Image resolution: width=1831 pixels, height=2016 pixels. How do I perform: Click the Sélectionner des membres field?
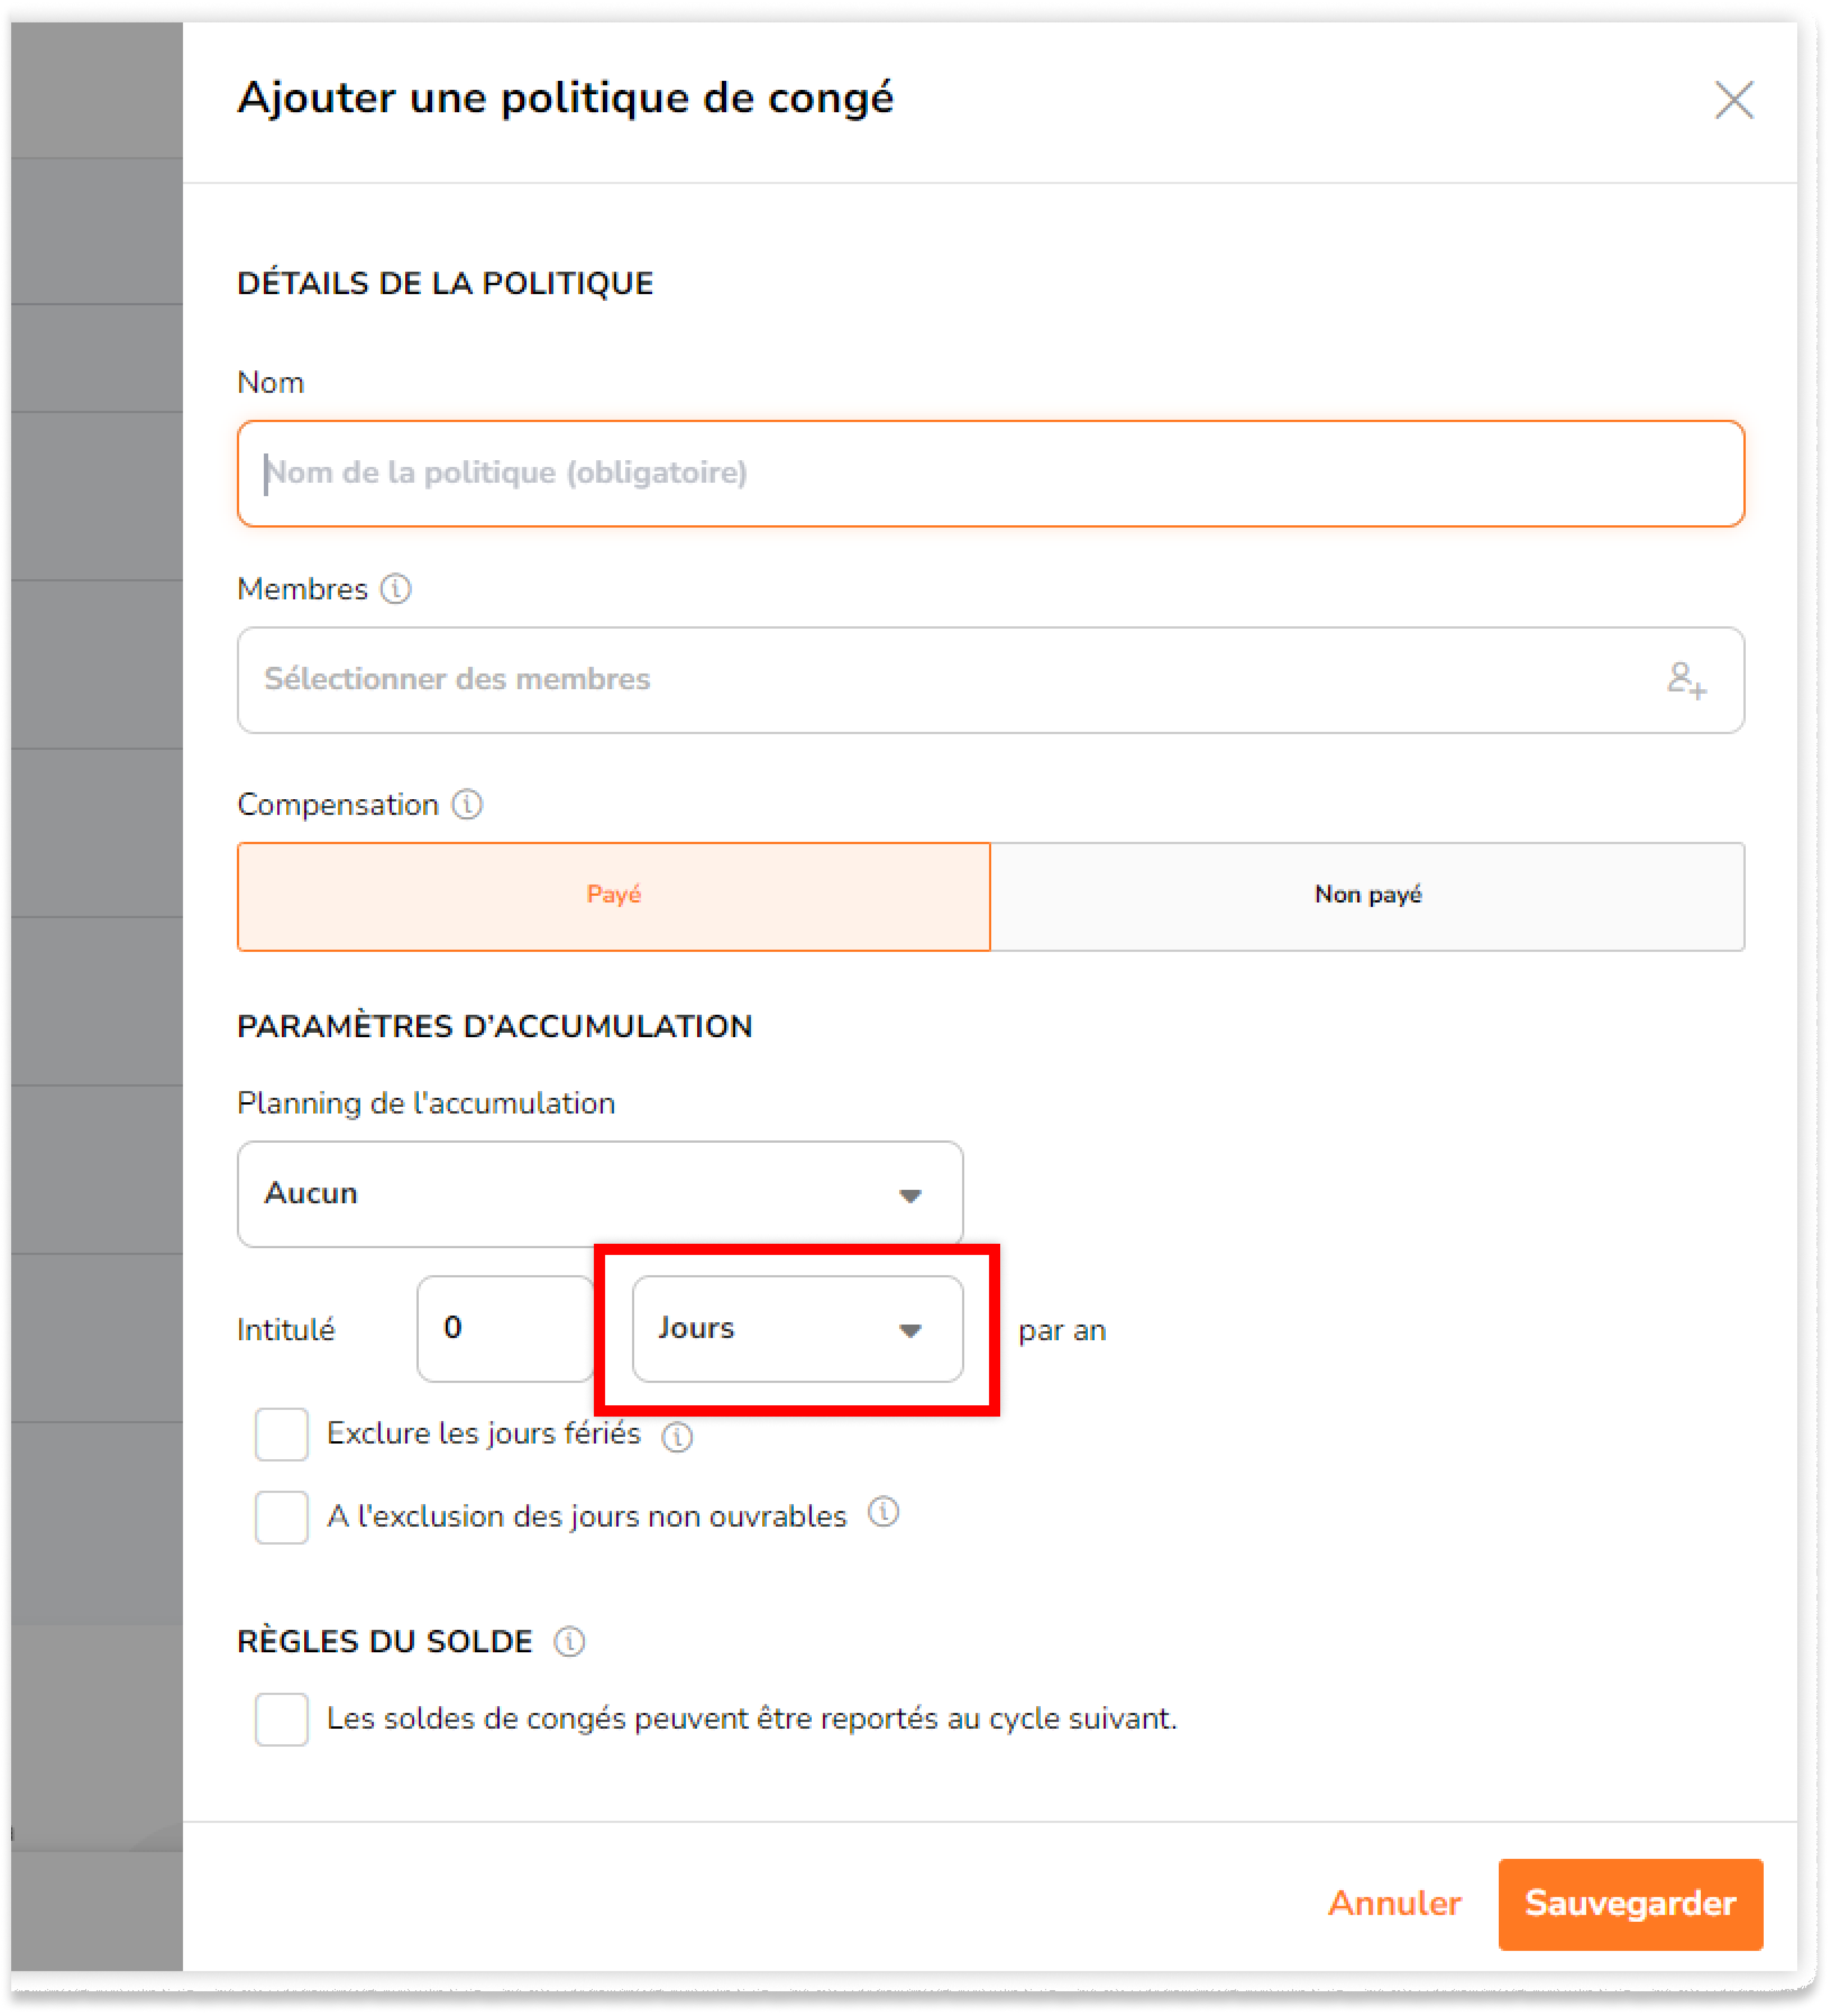click(x=991, y=680)
